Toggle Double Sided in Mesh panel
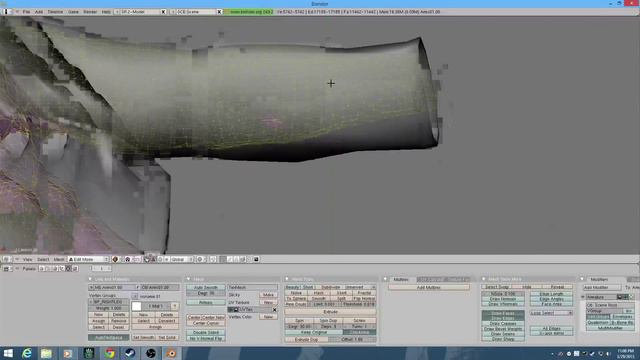This screenshot has width=640, height=360. click(x=206, y=333)
